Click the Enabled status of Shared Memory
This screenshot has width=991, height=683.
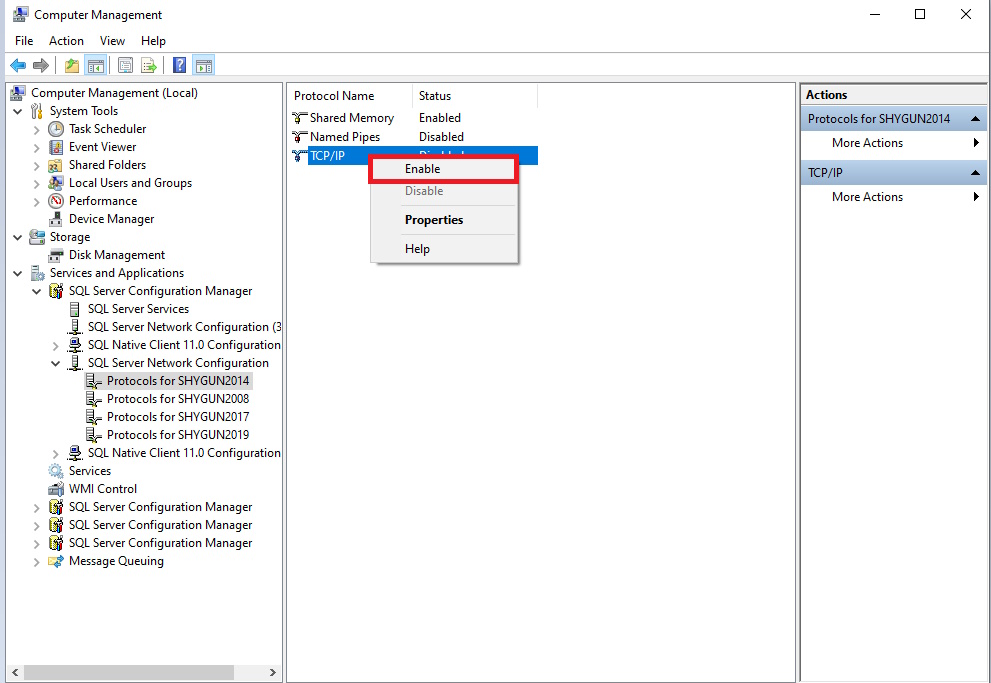[440, 118]
